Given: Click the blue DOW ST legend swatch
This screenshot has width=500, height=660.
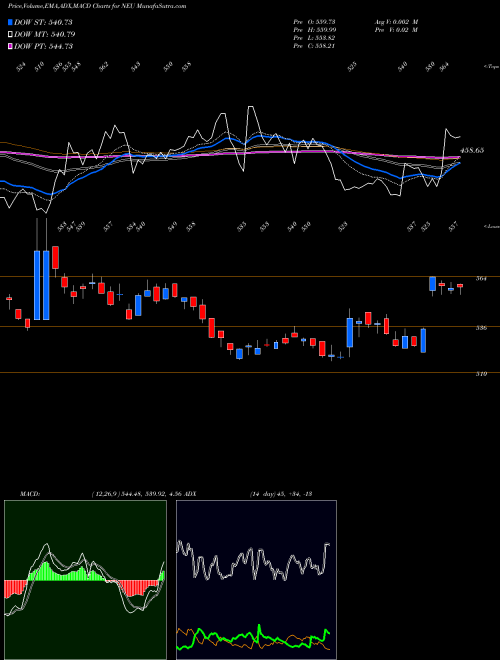Looking at the screenshot, I should point(11,22).
